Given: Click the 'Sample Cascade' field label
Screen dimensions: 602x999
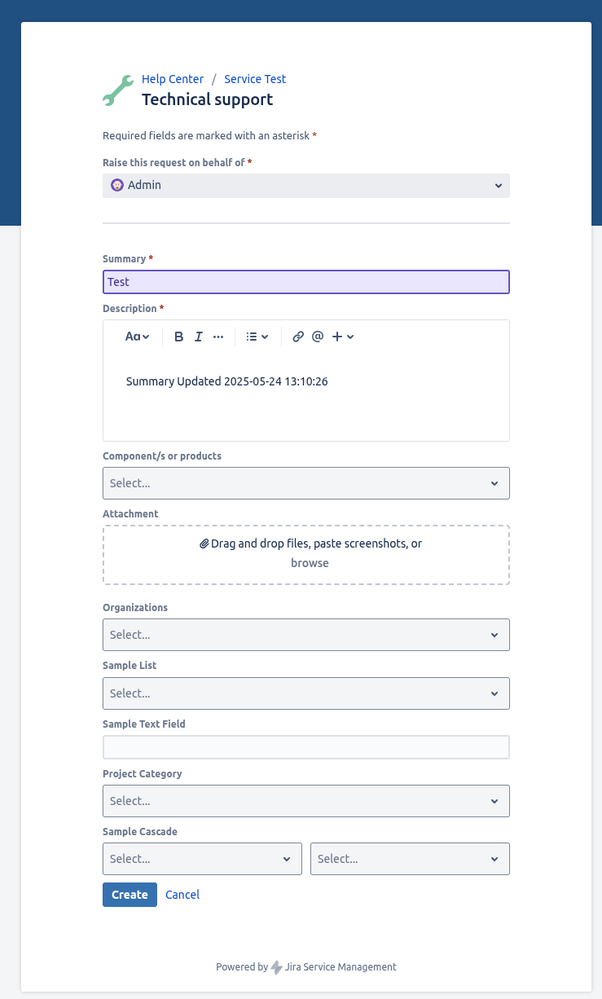Looking at the screenshot, I should point(140,831).
